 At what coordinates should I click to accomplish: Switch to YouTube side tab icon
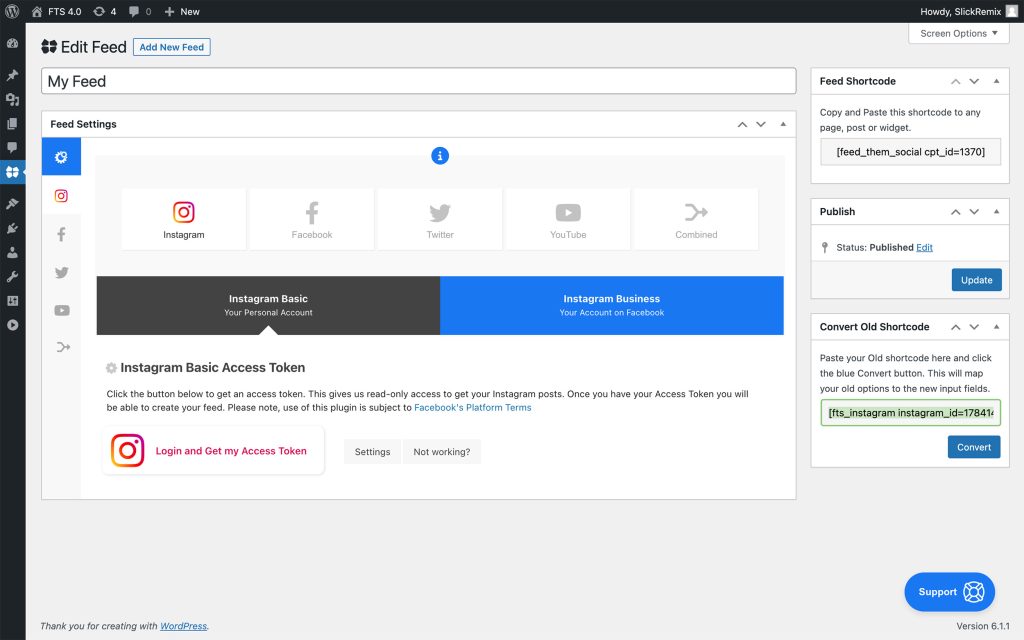coord(61,310)
